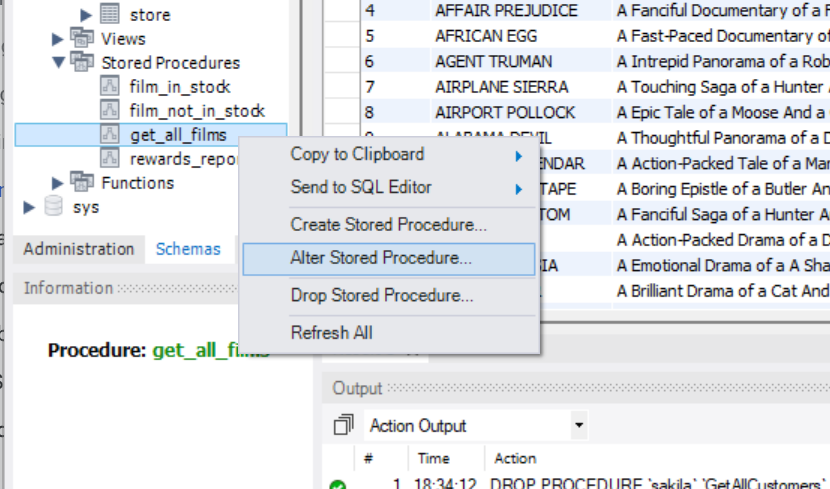Expand the Functions node

[x=57, y=183]
